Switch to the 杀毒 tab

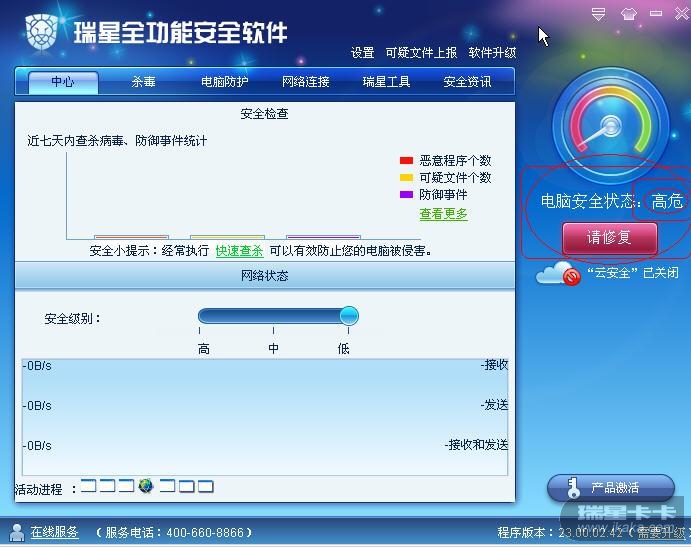(144, 82)
